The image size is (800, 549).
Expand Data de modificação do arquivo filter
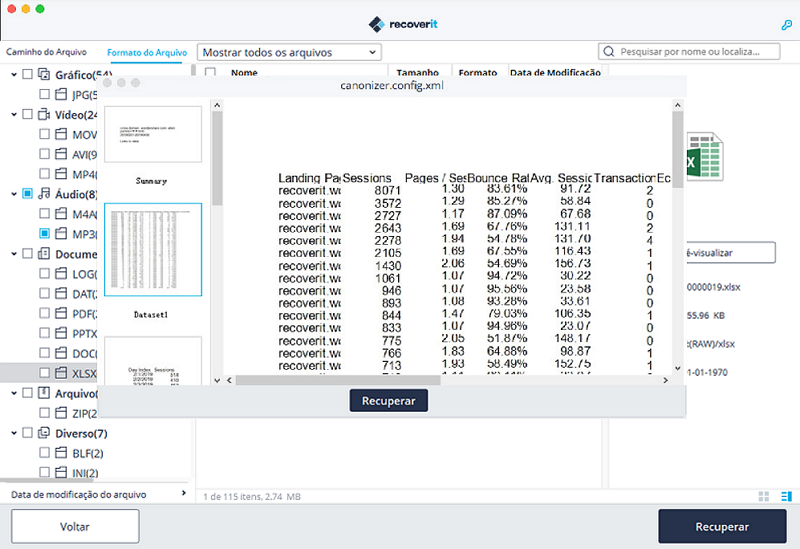point(184,493)
